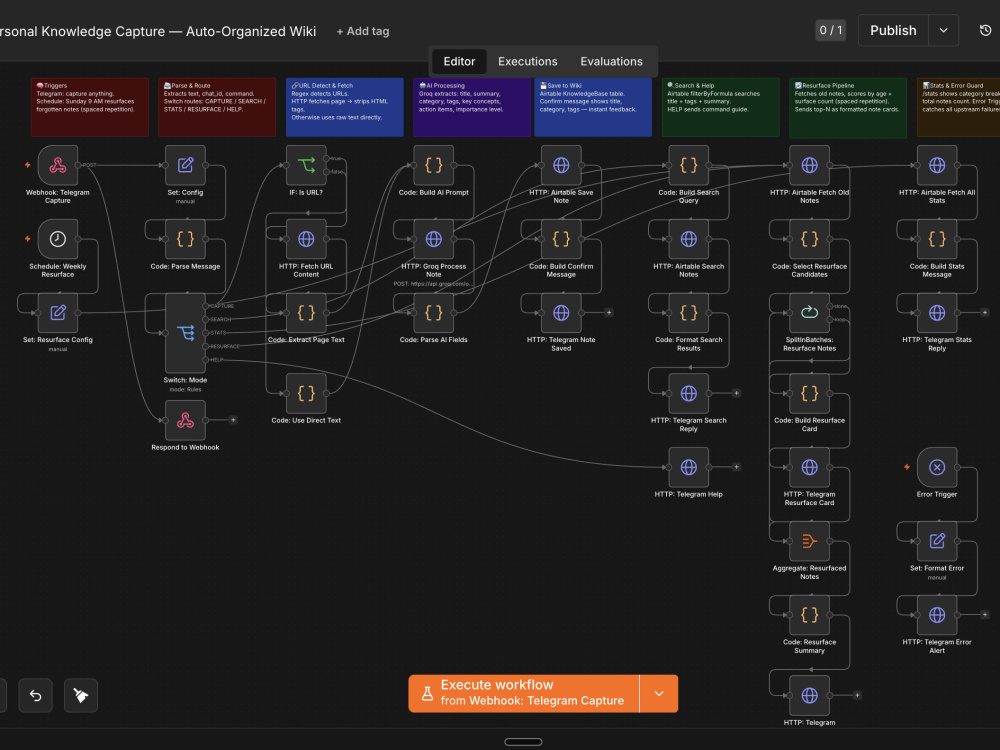Click the undo arrow button
The image size is (1000, 750).
pos(36,695)
